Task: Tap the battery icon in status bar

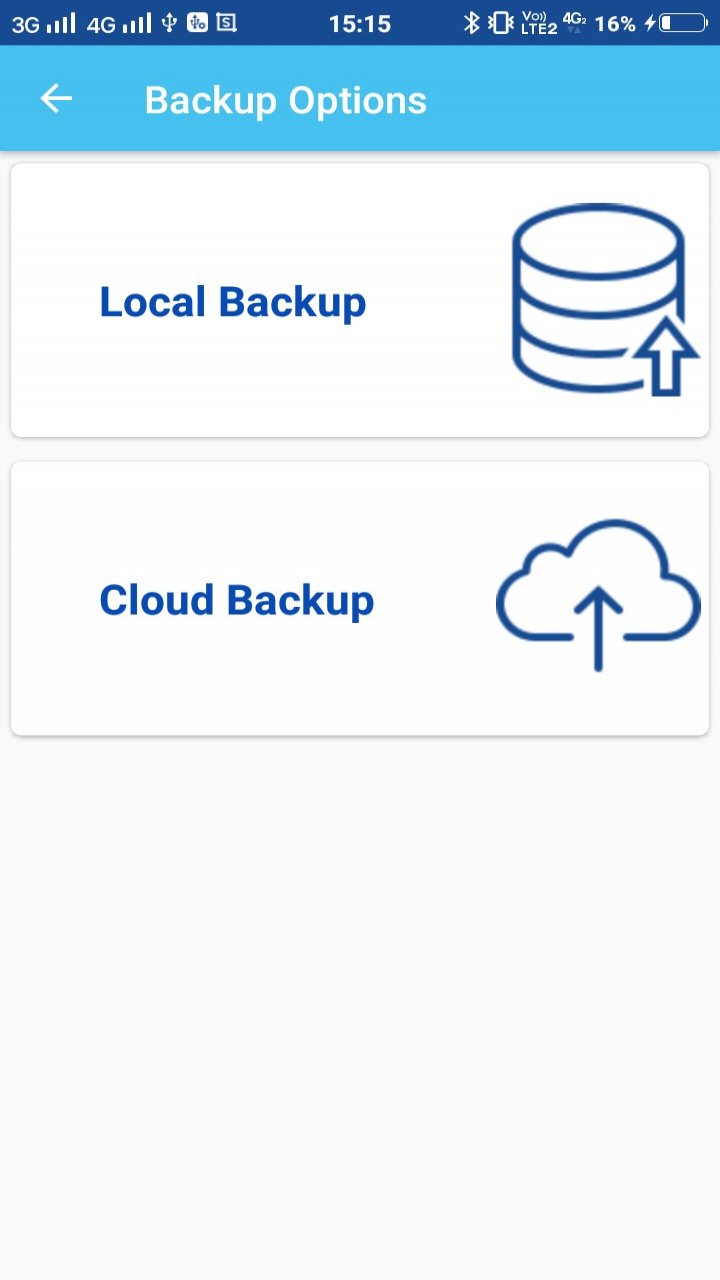Action: 682,23
